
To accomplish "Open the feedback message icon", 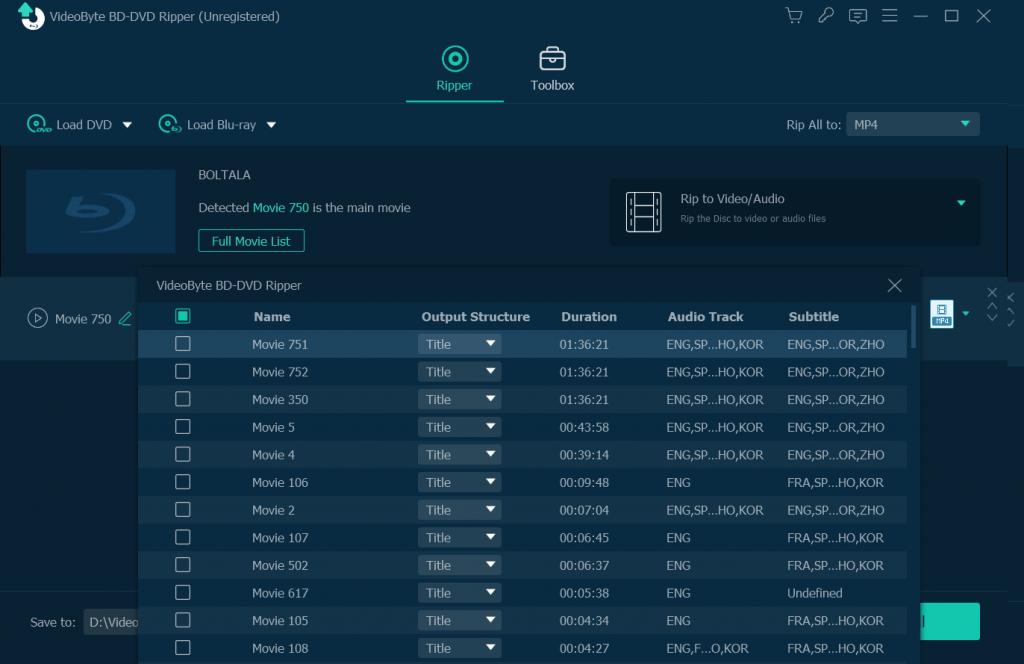I will [857, 16].
